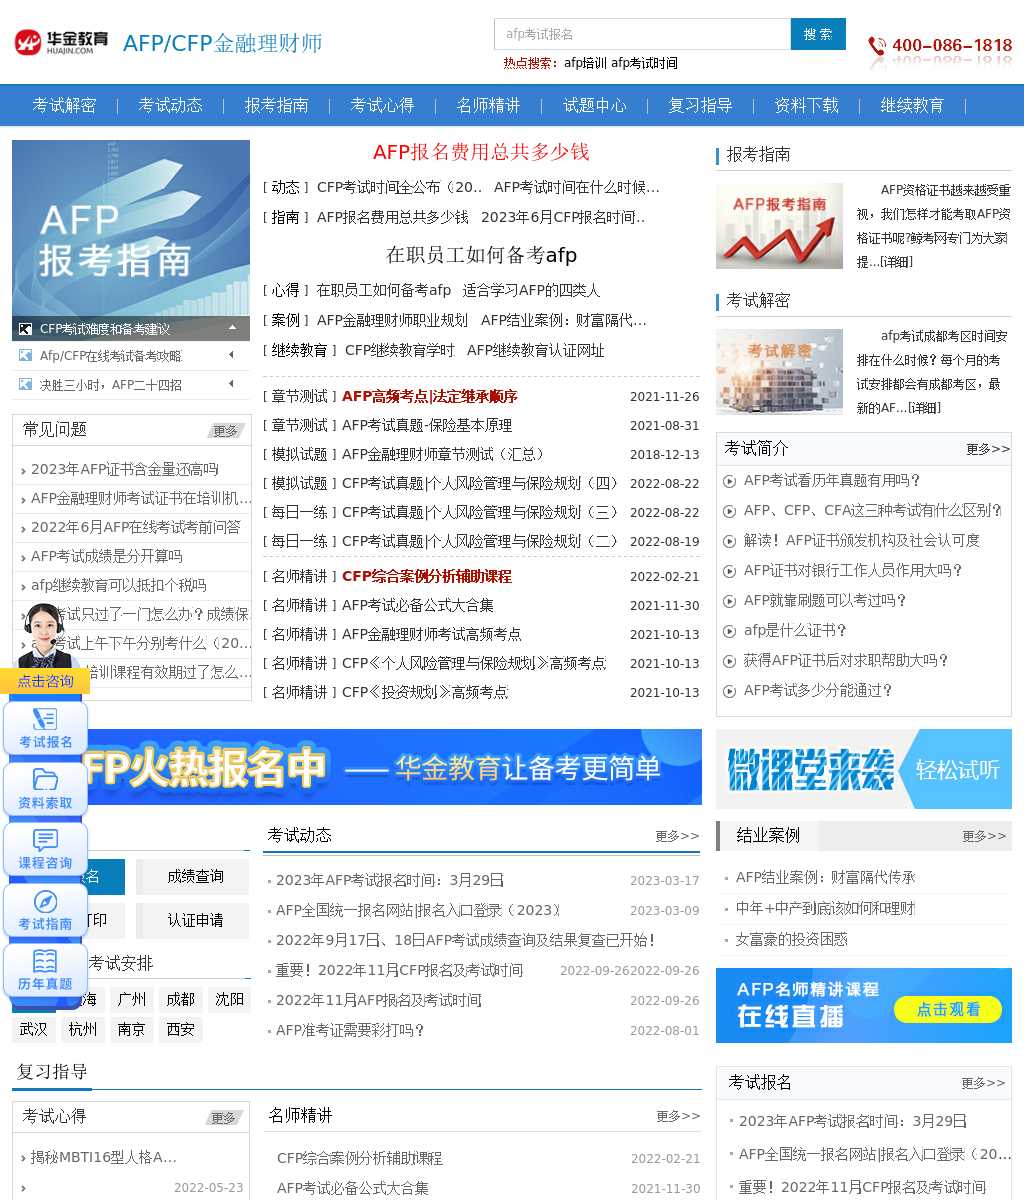This screenshot has width=1024, height=1200.
Task: Click the image icon beside 决胜三小时
Action: point(25,384)
